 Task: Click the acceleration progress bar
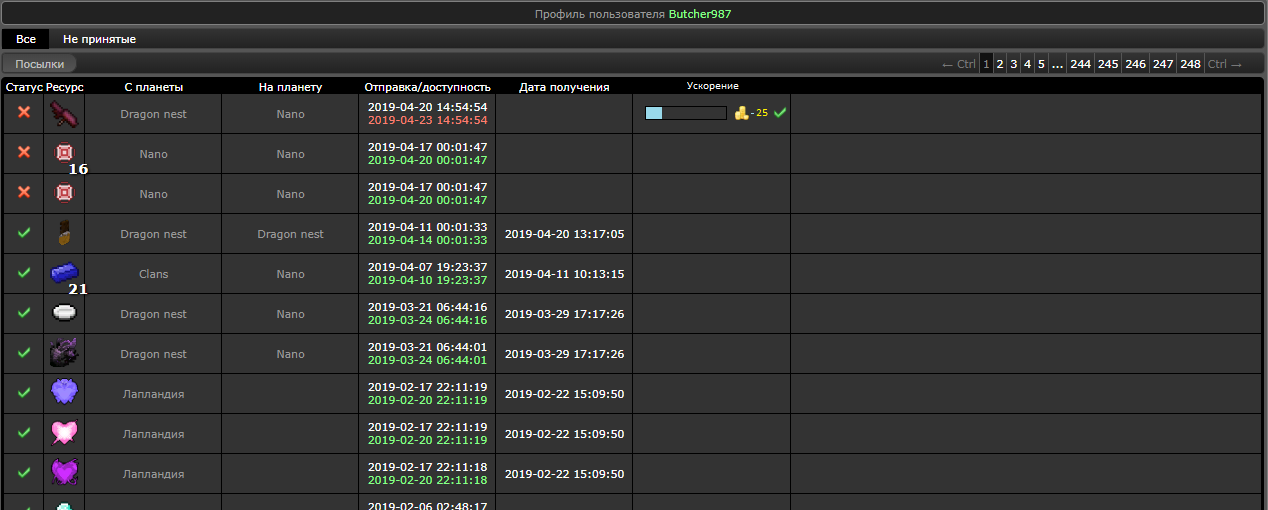[686, 113]
